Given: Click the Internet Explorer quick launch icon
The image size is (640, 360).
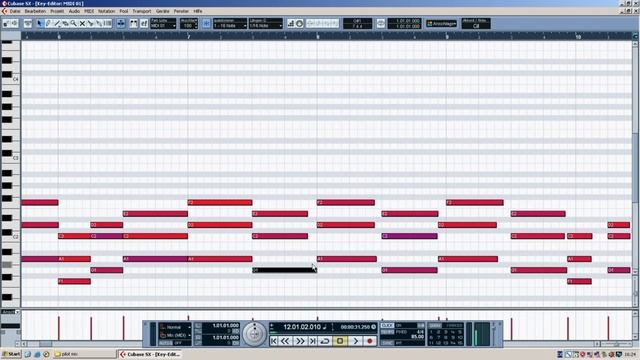Looking at the screenshot, I should pyautogui.click(x=37, y=354).
